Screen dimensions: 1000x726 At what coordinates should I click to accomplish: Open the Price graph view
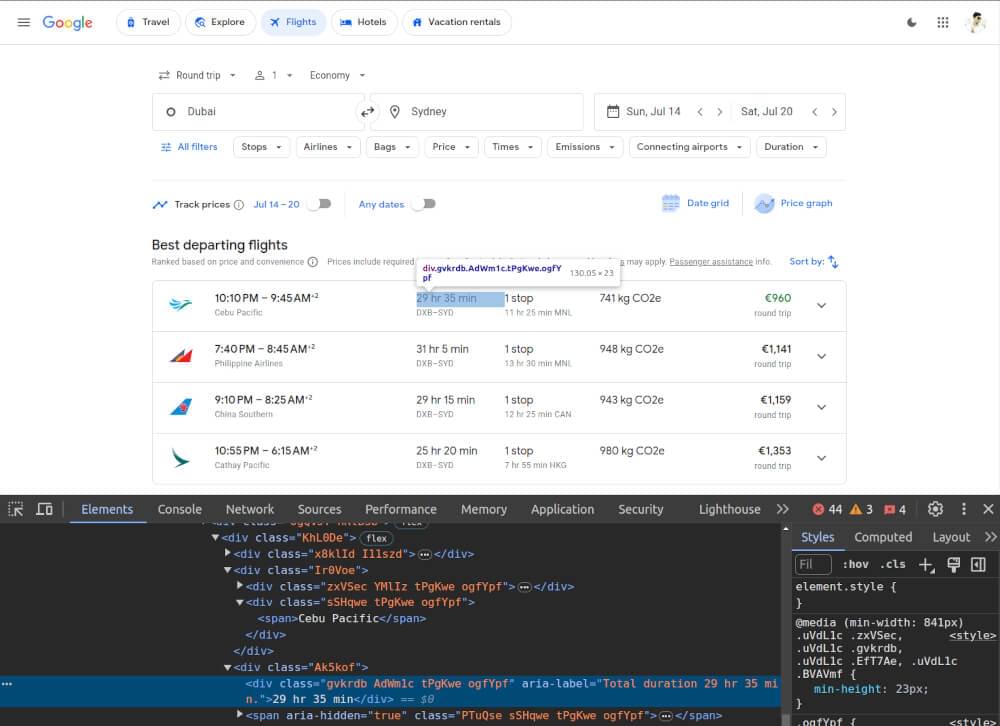tap(793, 203)
